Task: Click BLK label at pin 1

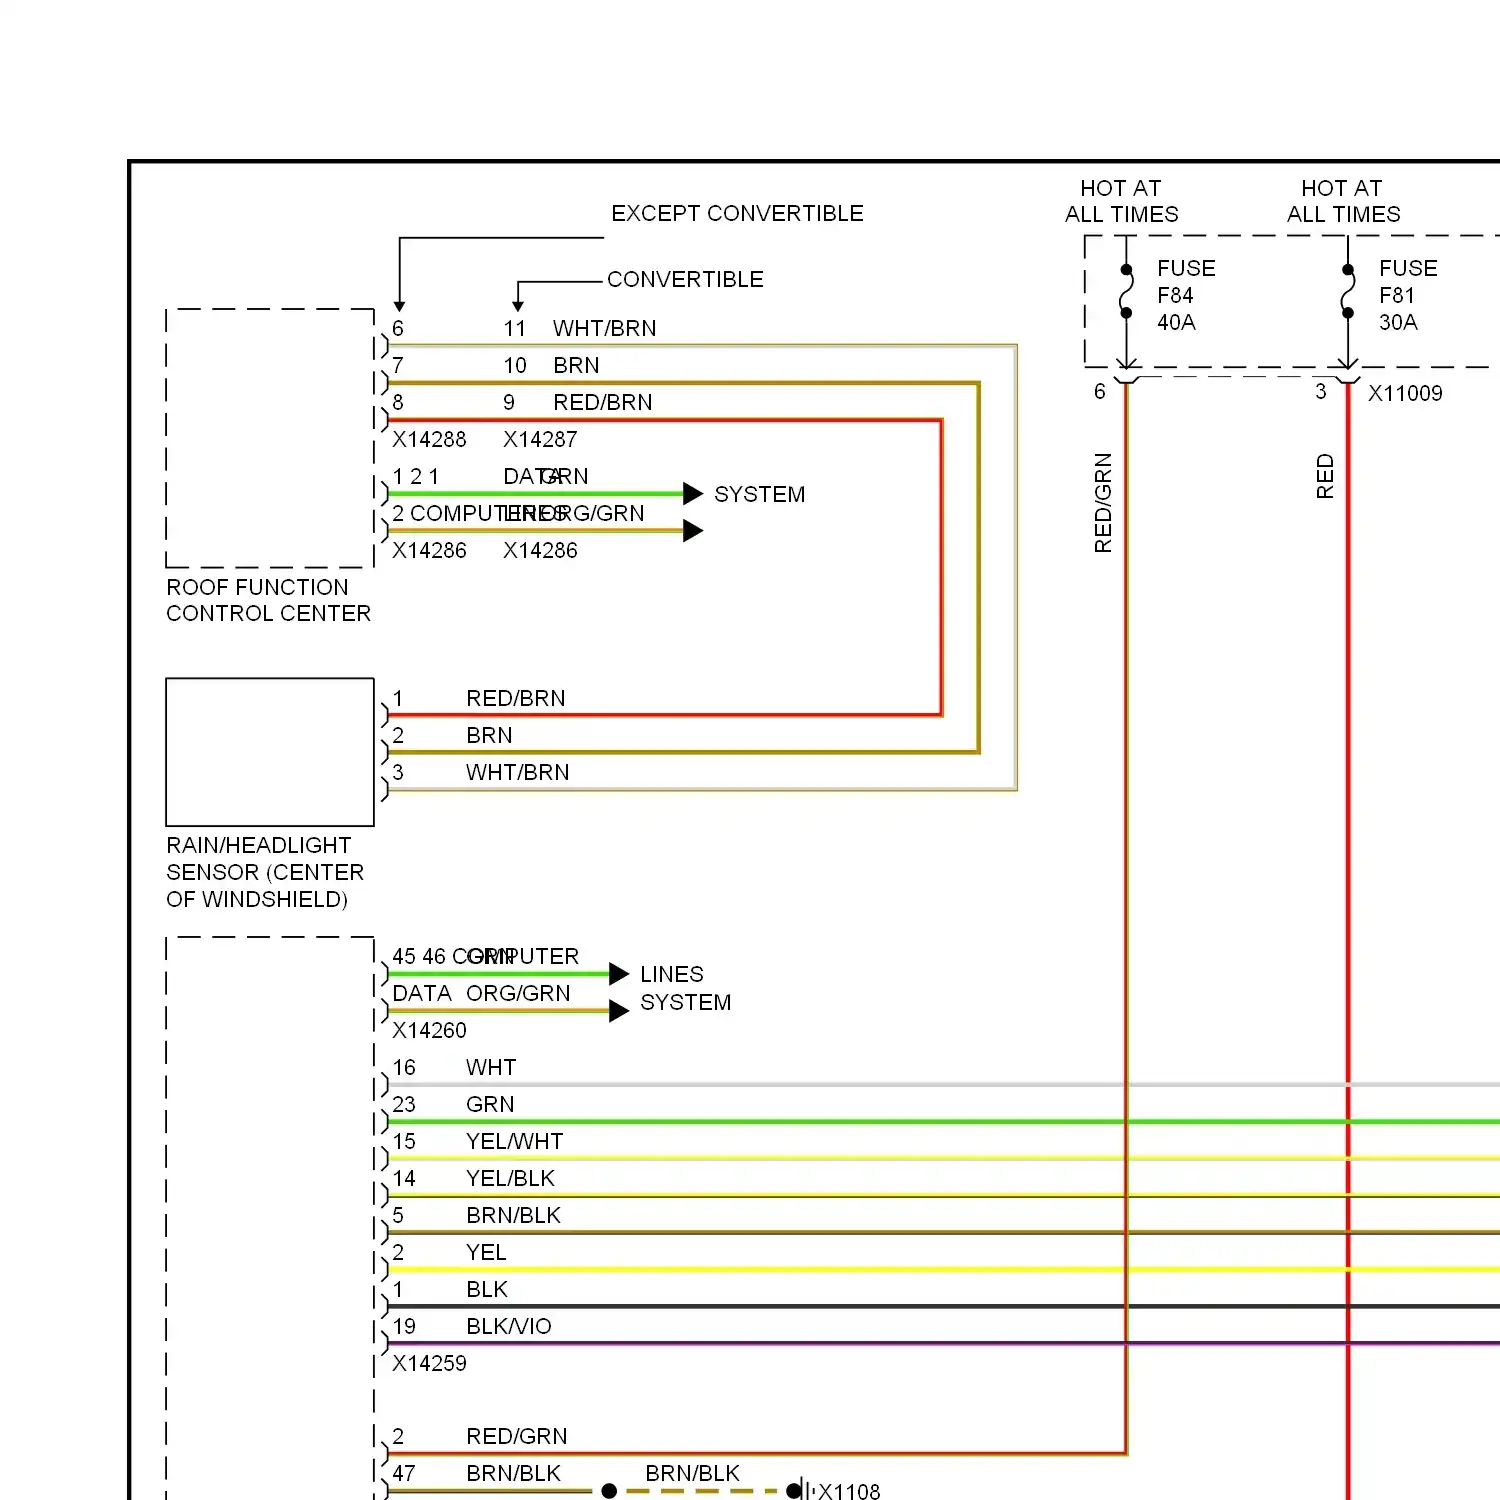Action: (x=487, y=1289)
